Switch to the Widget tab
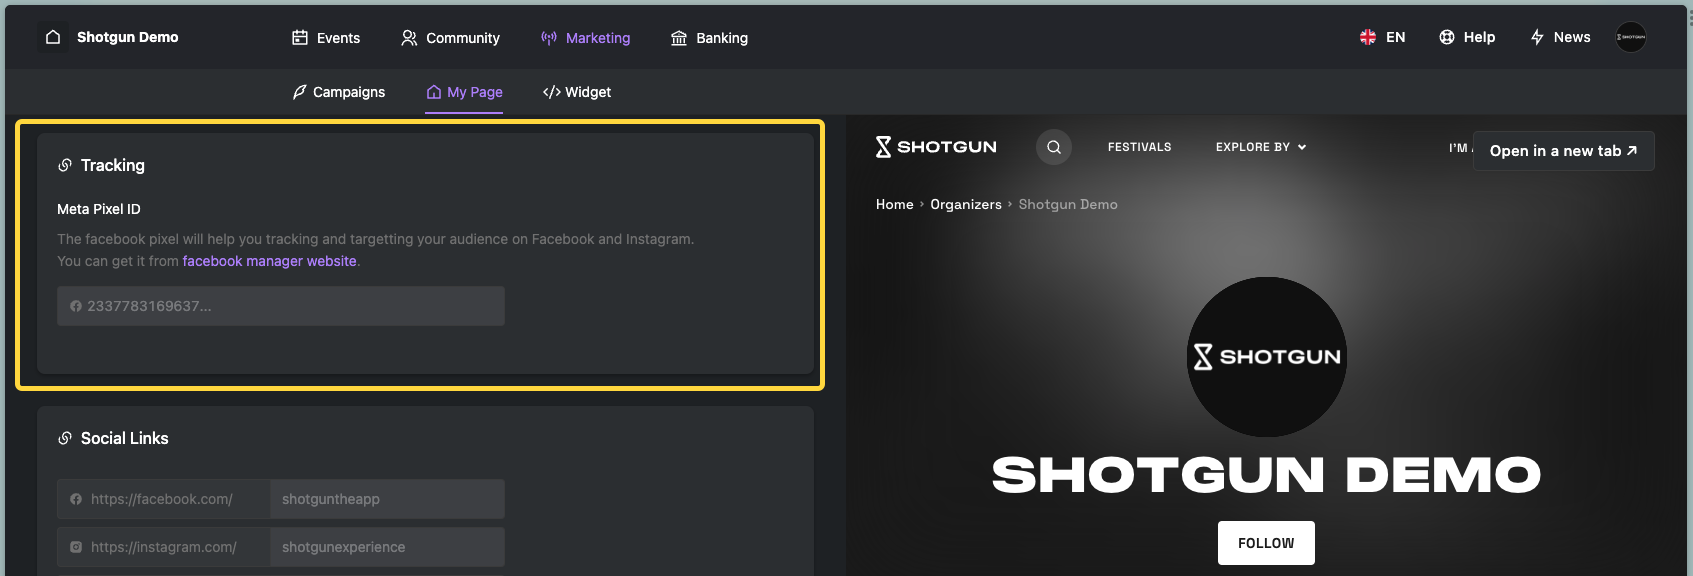Image resolution: width=1693 pixels, height=576 pixels. coord(577,92)
